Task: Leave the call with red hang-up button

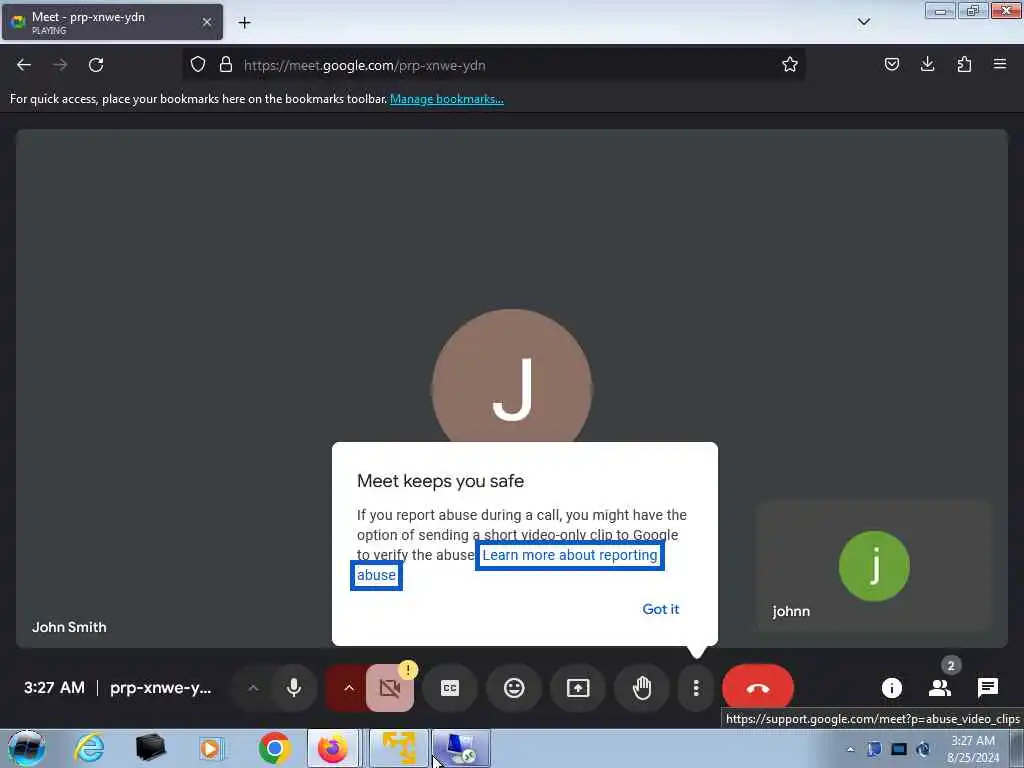Action: pyautogui.click(x=758, y=688)
